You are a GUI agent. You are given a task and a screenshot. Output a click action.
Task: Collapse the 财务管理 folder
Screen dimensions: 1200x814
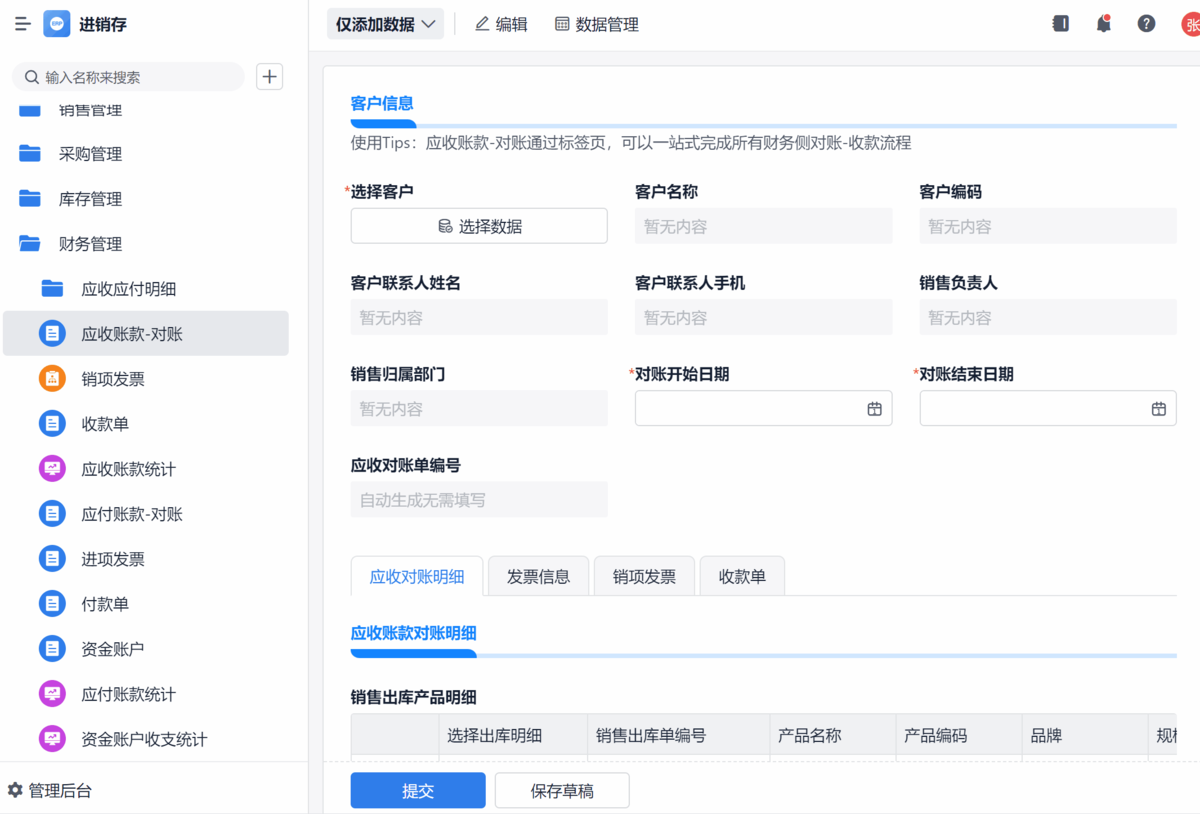(x=90, y=244)
